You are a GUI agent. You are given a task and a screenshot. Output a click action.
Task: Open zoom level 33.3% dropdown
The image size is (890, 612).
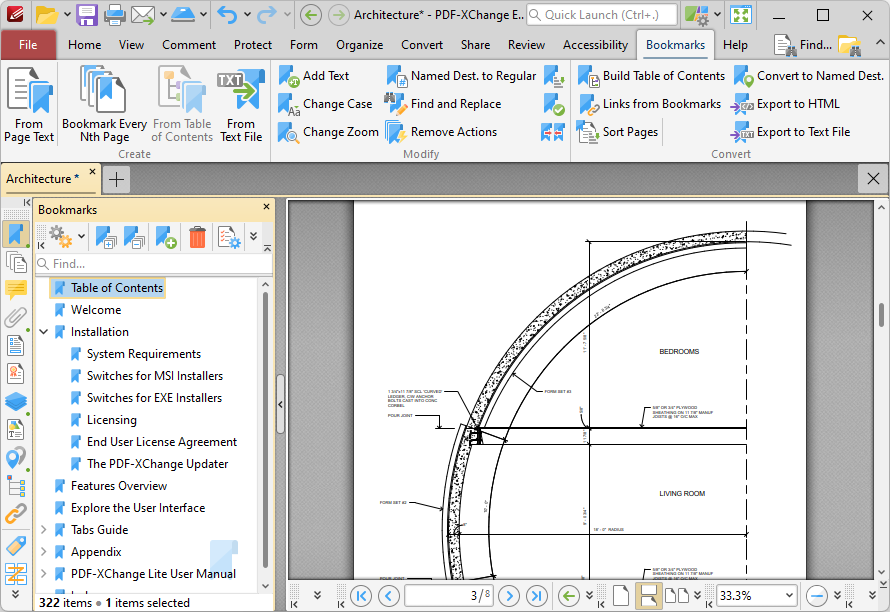[x=789, y=596]
